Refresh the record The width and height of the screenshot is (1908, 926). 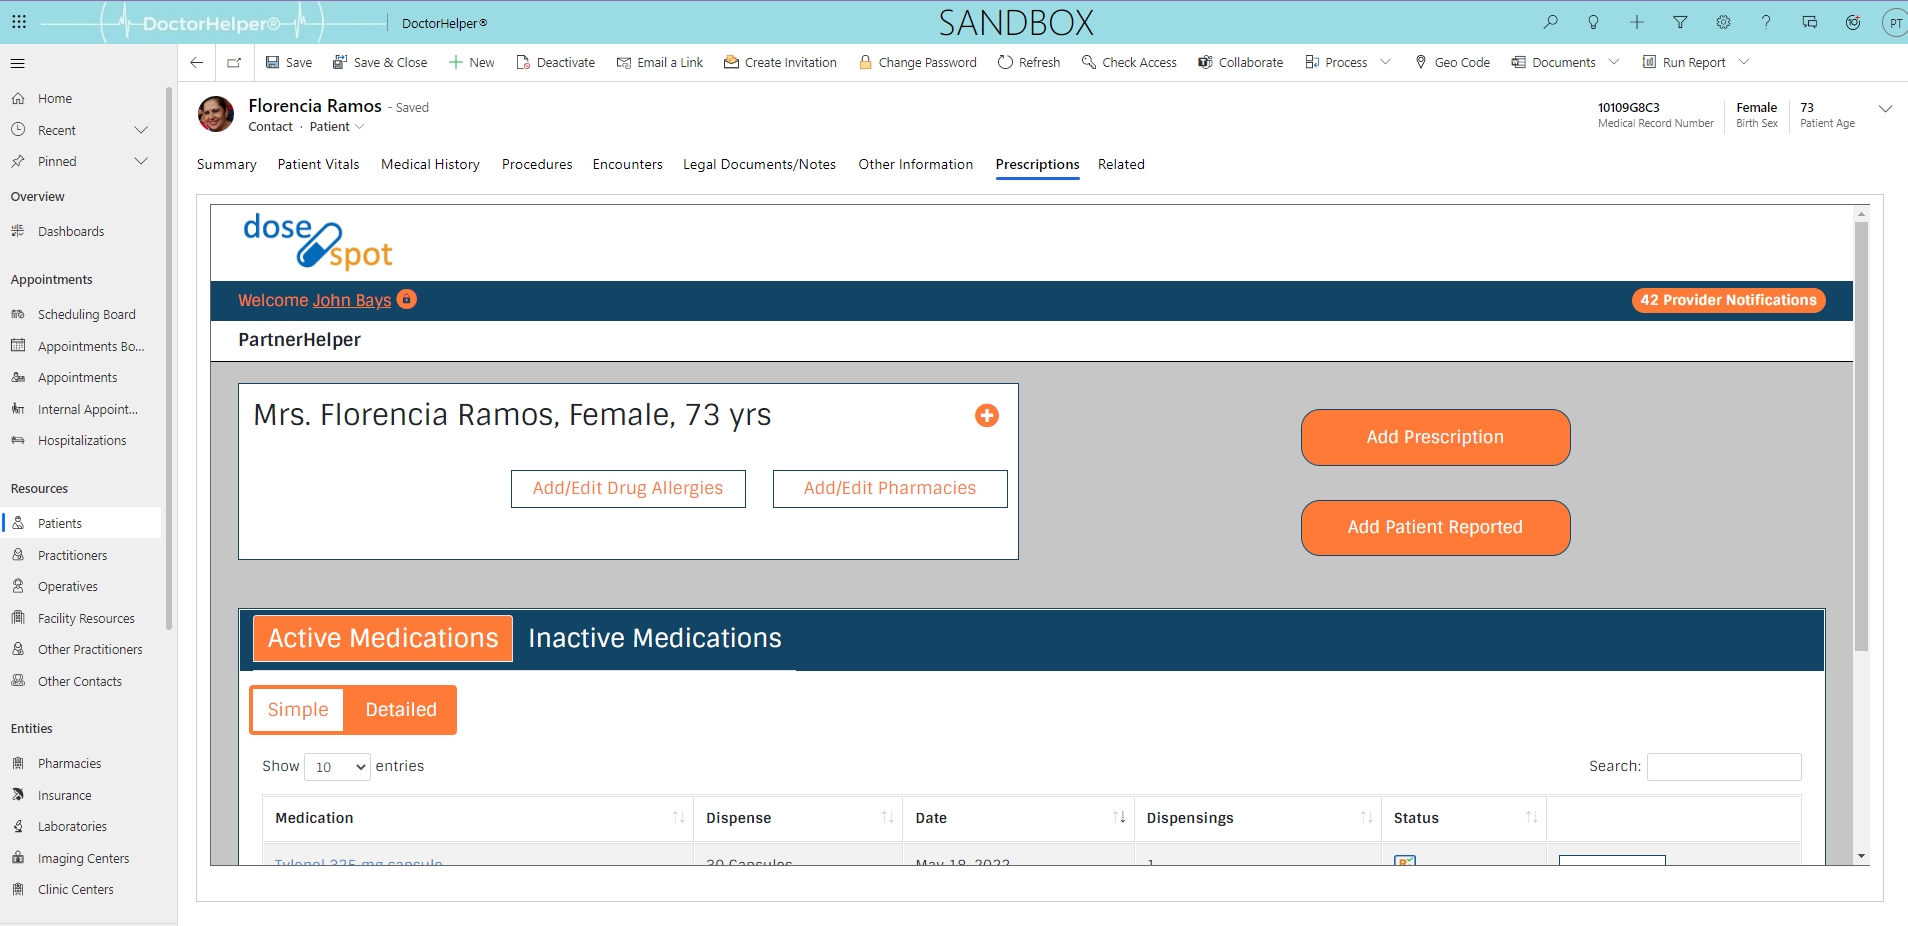point(1029,62)
